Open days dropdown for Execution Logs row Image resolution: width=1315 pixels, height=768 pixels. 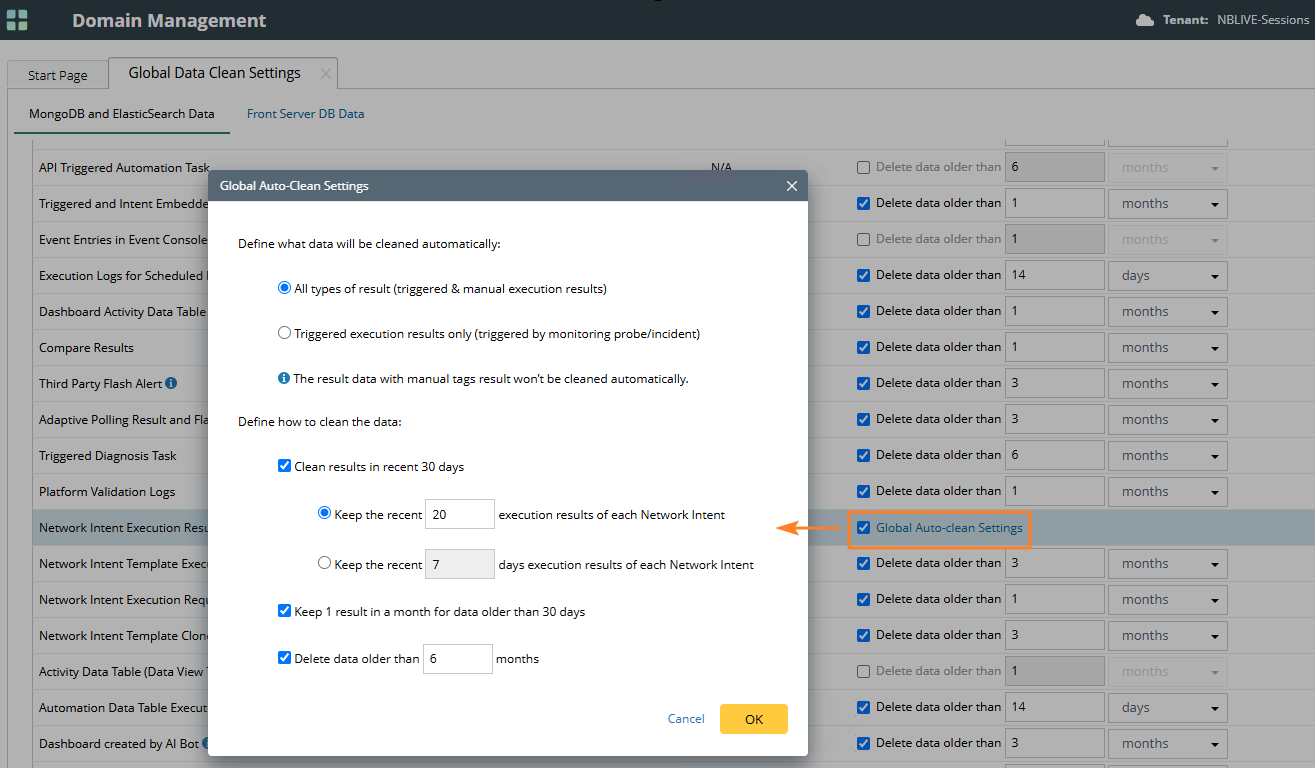click(x=1167, y=276)
